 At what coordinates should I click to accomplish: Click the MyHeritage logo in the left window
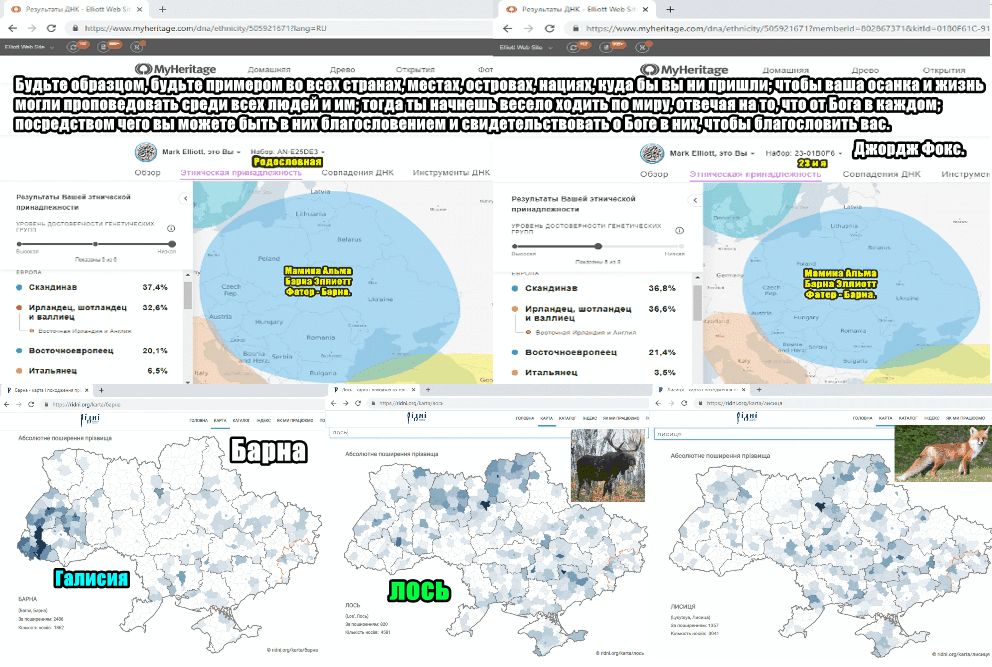(x=175, y=69)
